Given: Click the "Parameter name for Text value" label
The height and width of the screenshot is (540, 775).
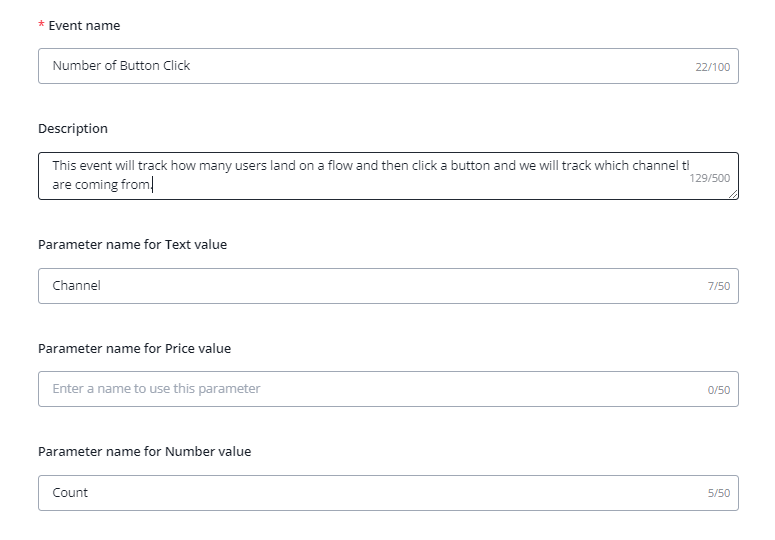Looking at the screenshot, I should (x=132, y=245).
